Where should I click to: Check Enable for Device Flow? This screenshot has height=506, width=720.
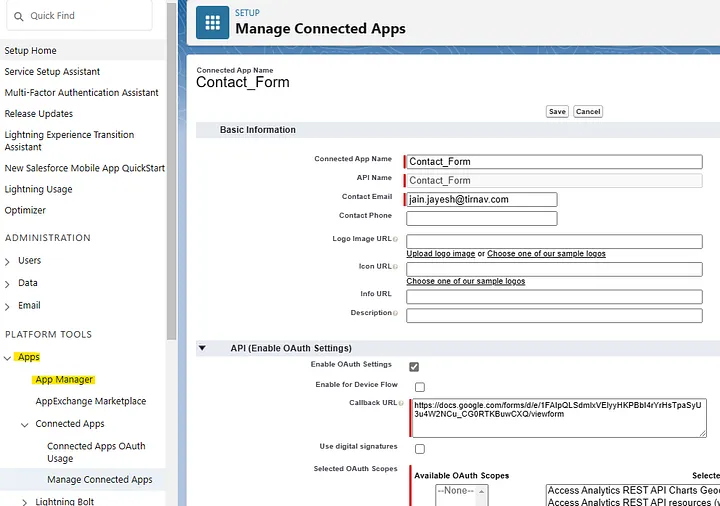coord(420,387)
